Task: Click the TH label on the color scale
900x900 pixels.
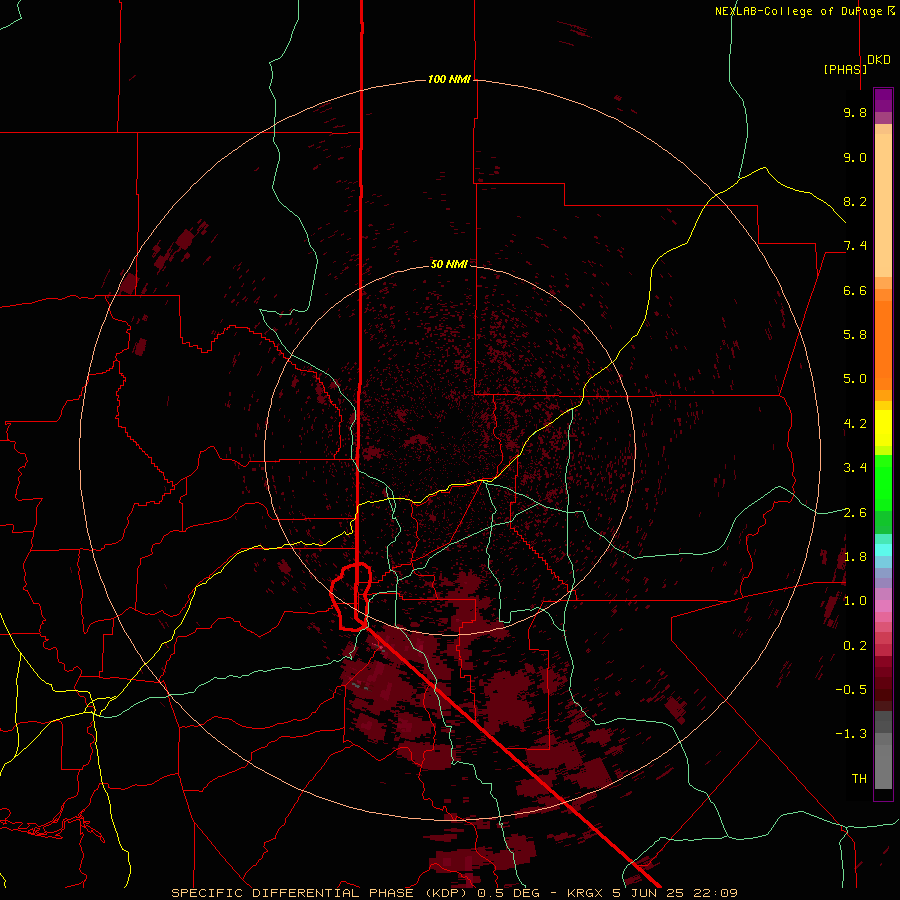Action: [859, 778]
